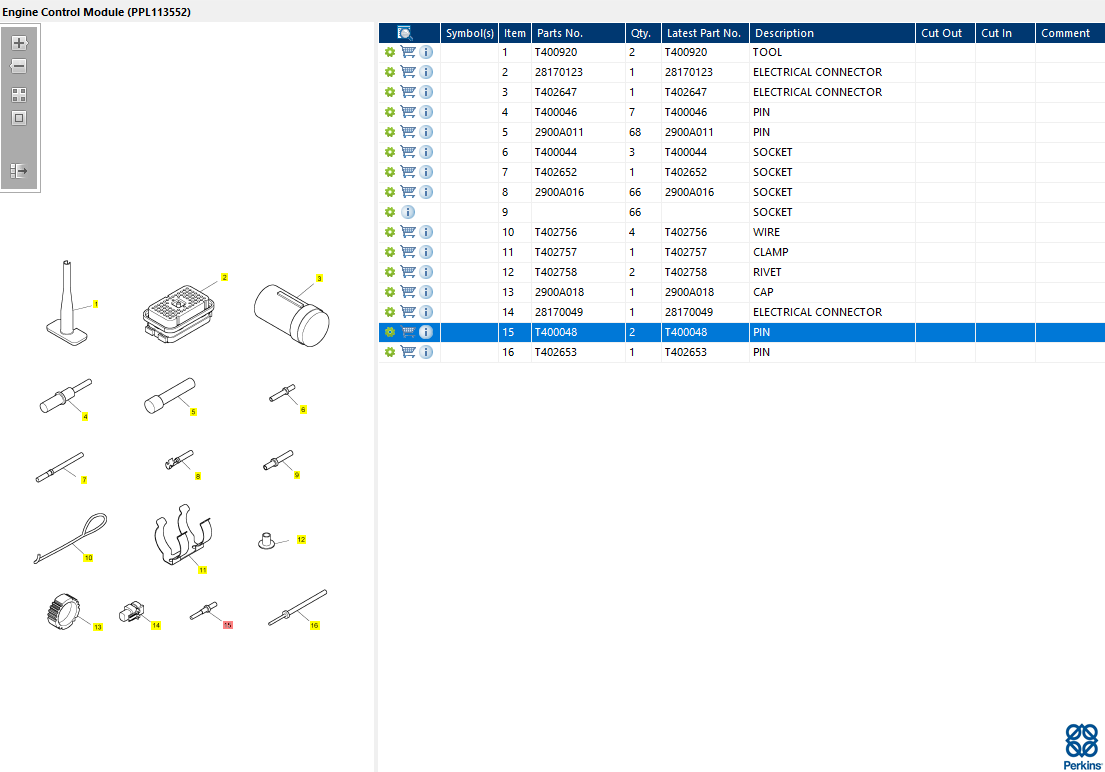
Task: Sort by Description column header
Action: coord(784,33)
